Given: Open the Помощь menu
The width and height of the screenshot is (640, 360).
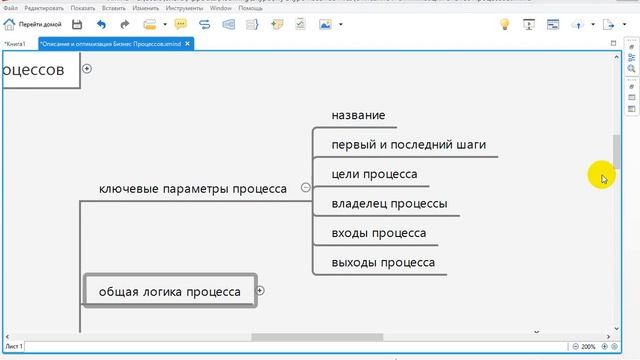Looking at the screenshot, I should (251, 8).
